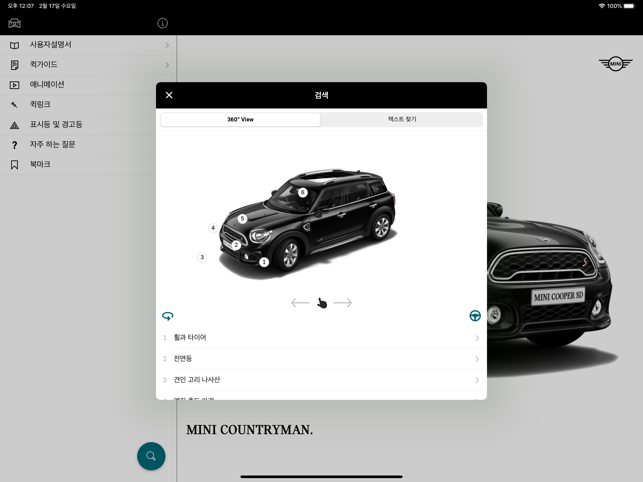The image size is (643, 482).
Task: Open the 퀵가이드 menu item
Action: click(x=88, y=65)
